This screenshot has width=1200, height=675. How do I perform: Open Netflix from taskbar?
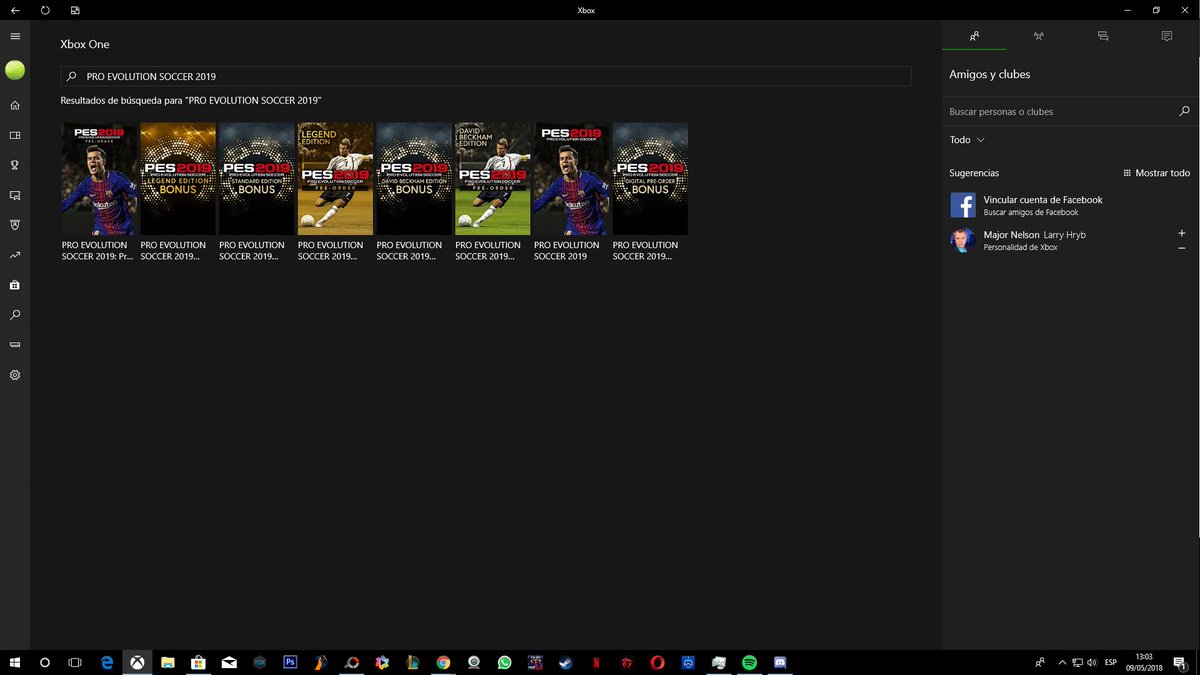tap(596, 662)
